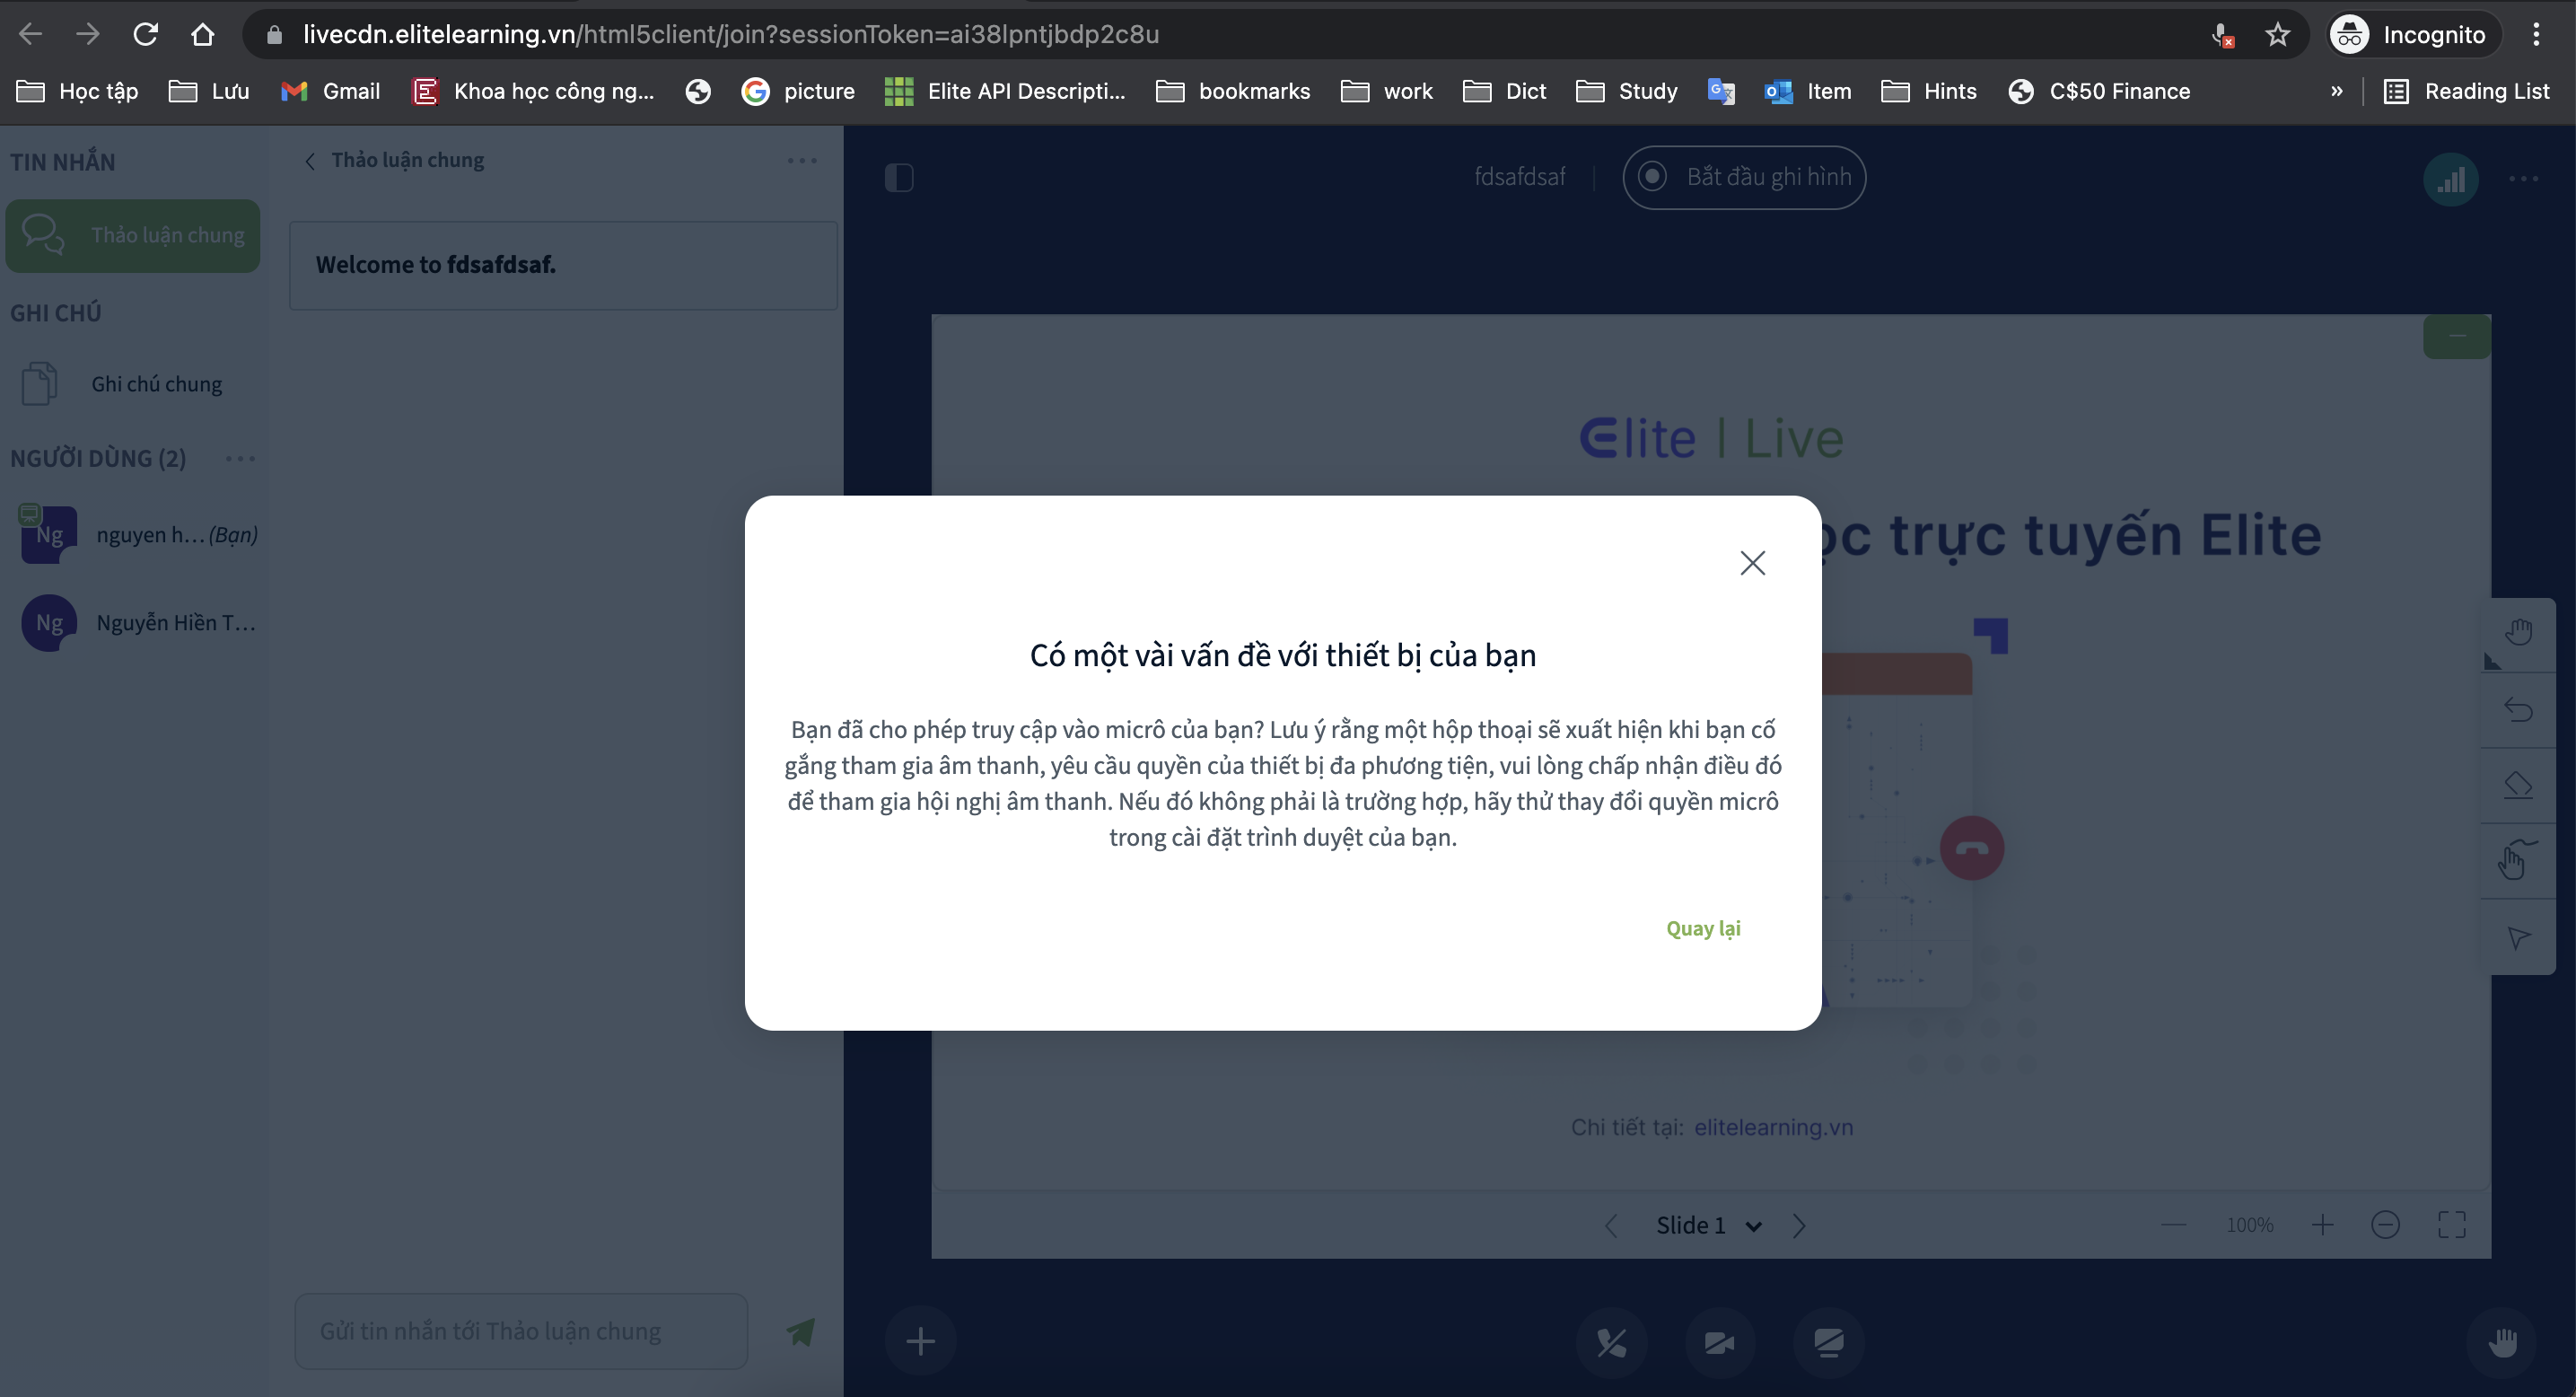Viewport: 2576px width, 1397px height.
Task: Click the undo annotation arrow
Action: point(2518,710)
